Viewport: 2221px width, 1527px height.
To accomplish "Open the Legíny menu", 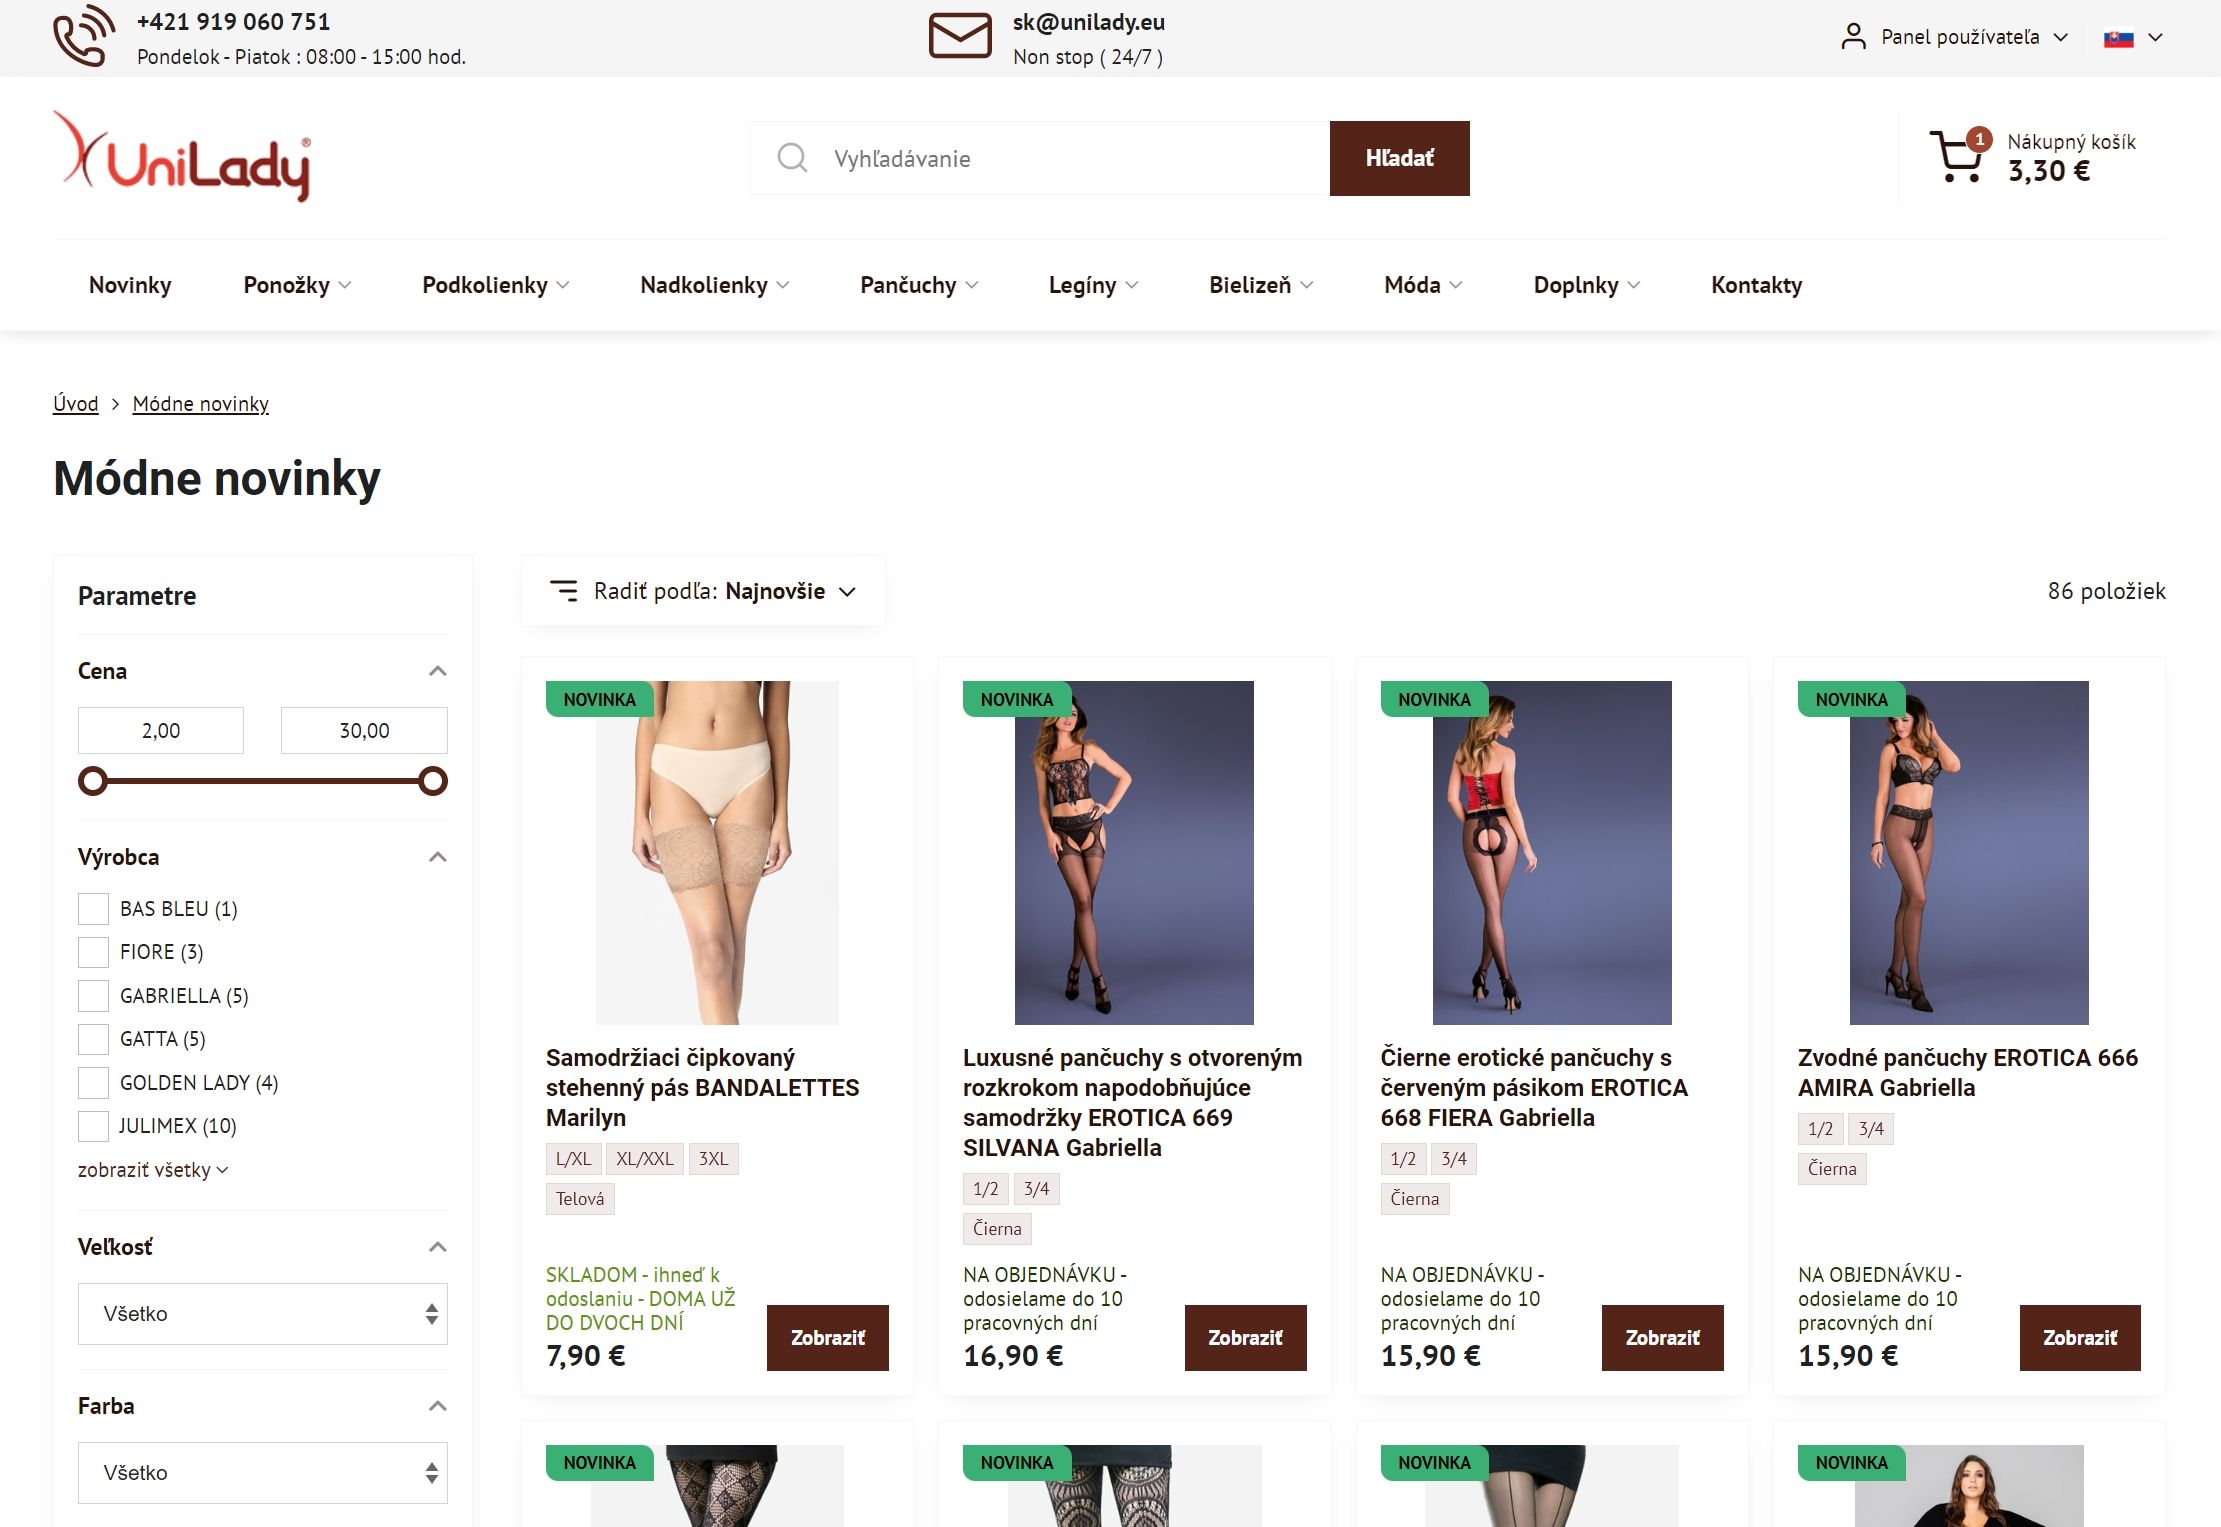I will coord(1093,285).
